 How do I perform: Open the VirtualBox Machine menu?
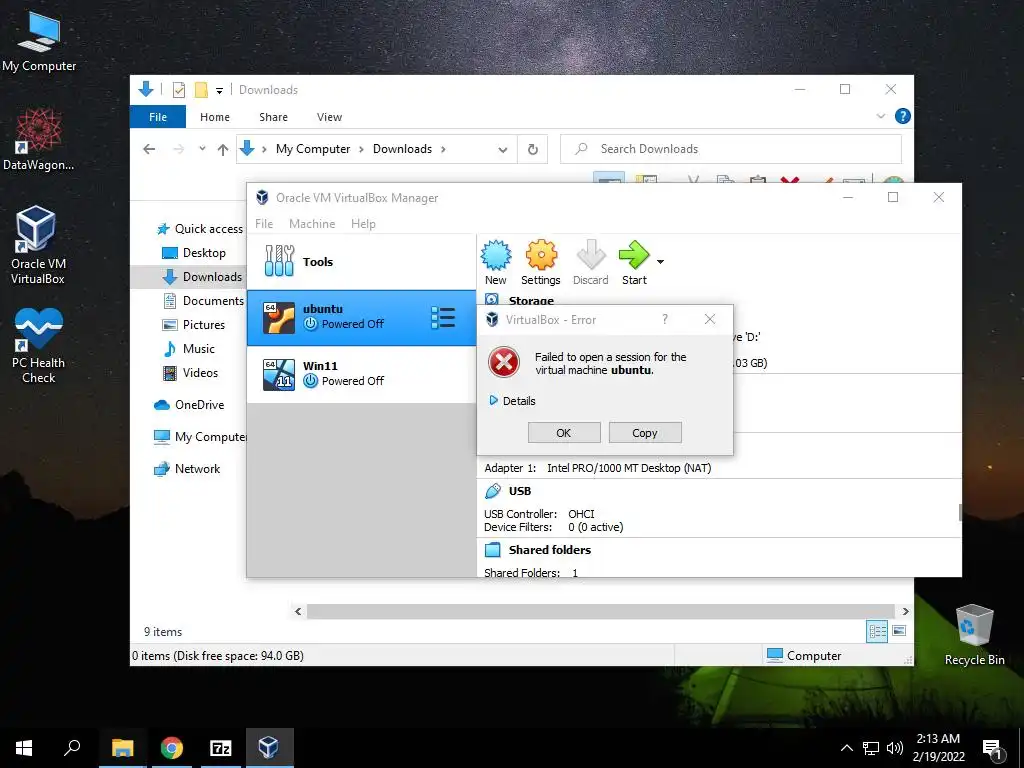[x=312, y=224]
